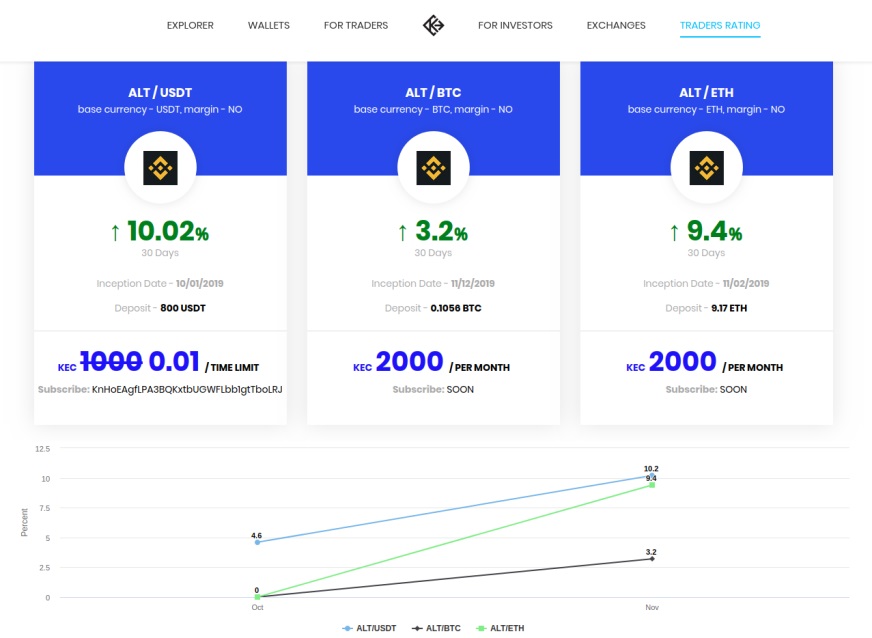Viewport: 872px width, 638px height.
Task: Open the For Traders section
Action: click(356, 25)
